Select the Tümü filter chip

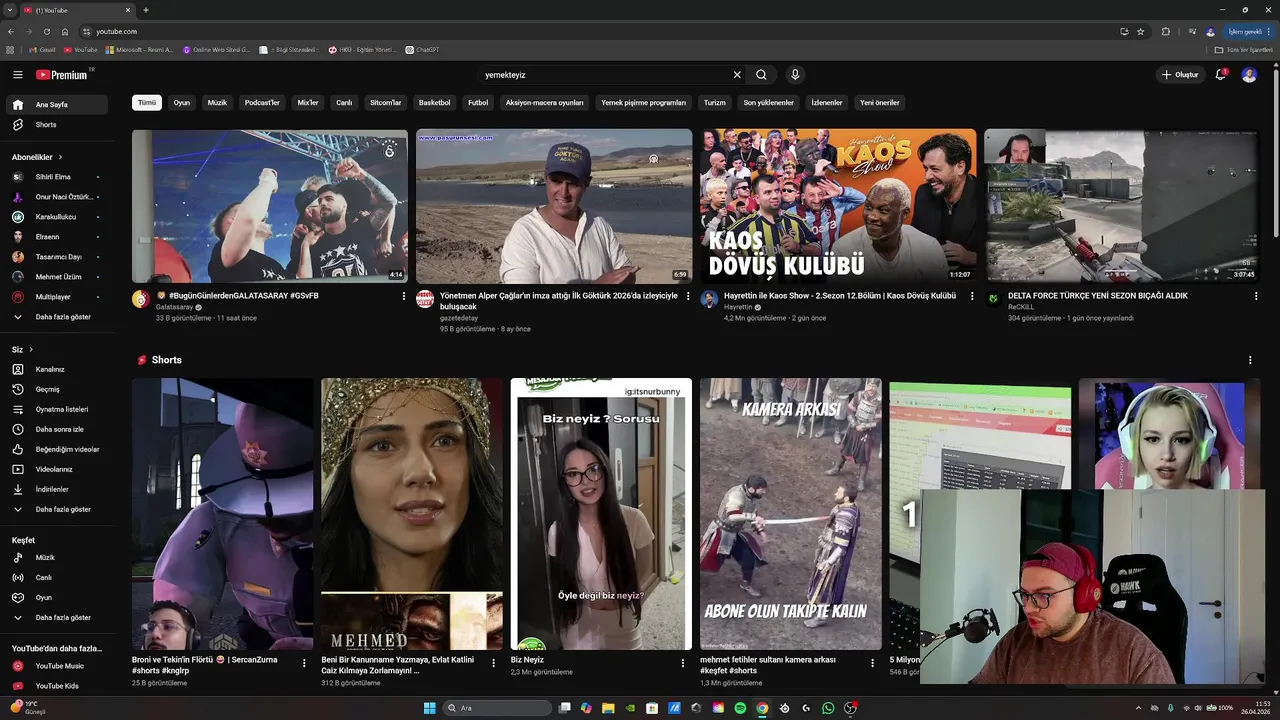point(147,102)
